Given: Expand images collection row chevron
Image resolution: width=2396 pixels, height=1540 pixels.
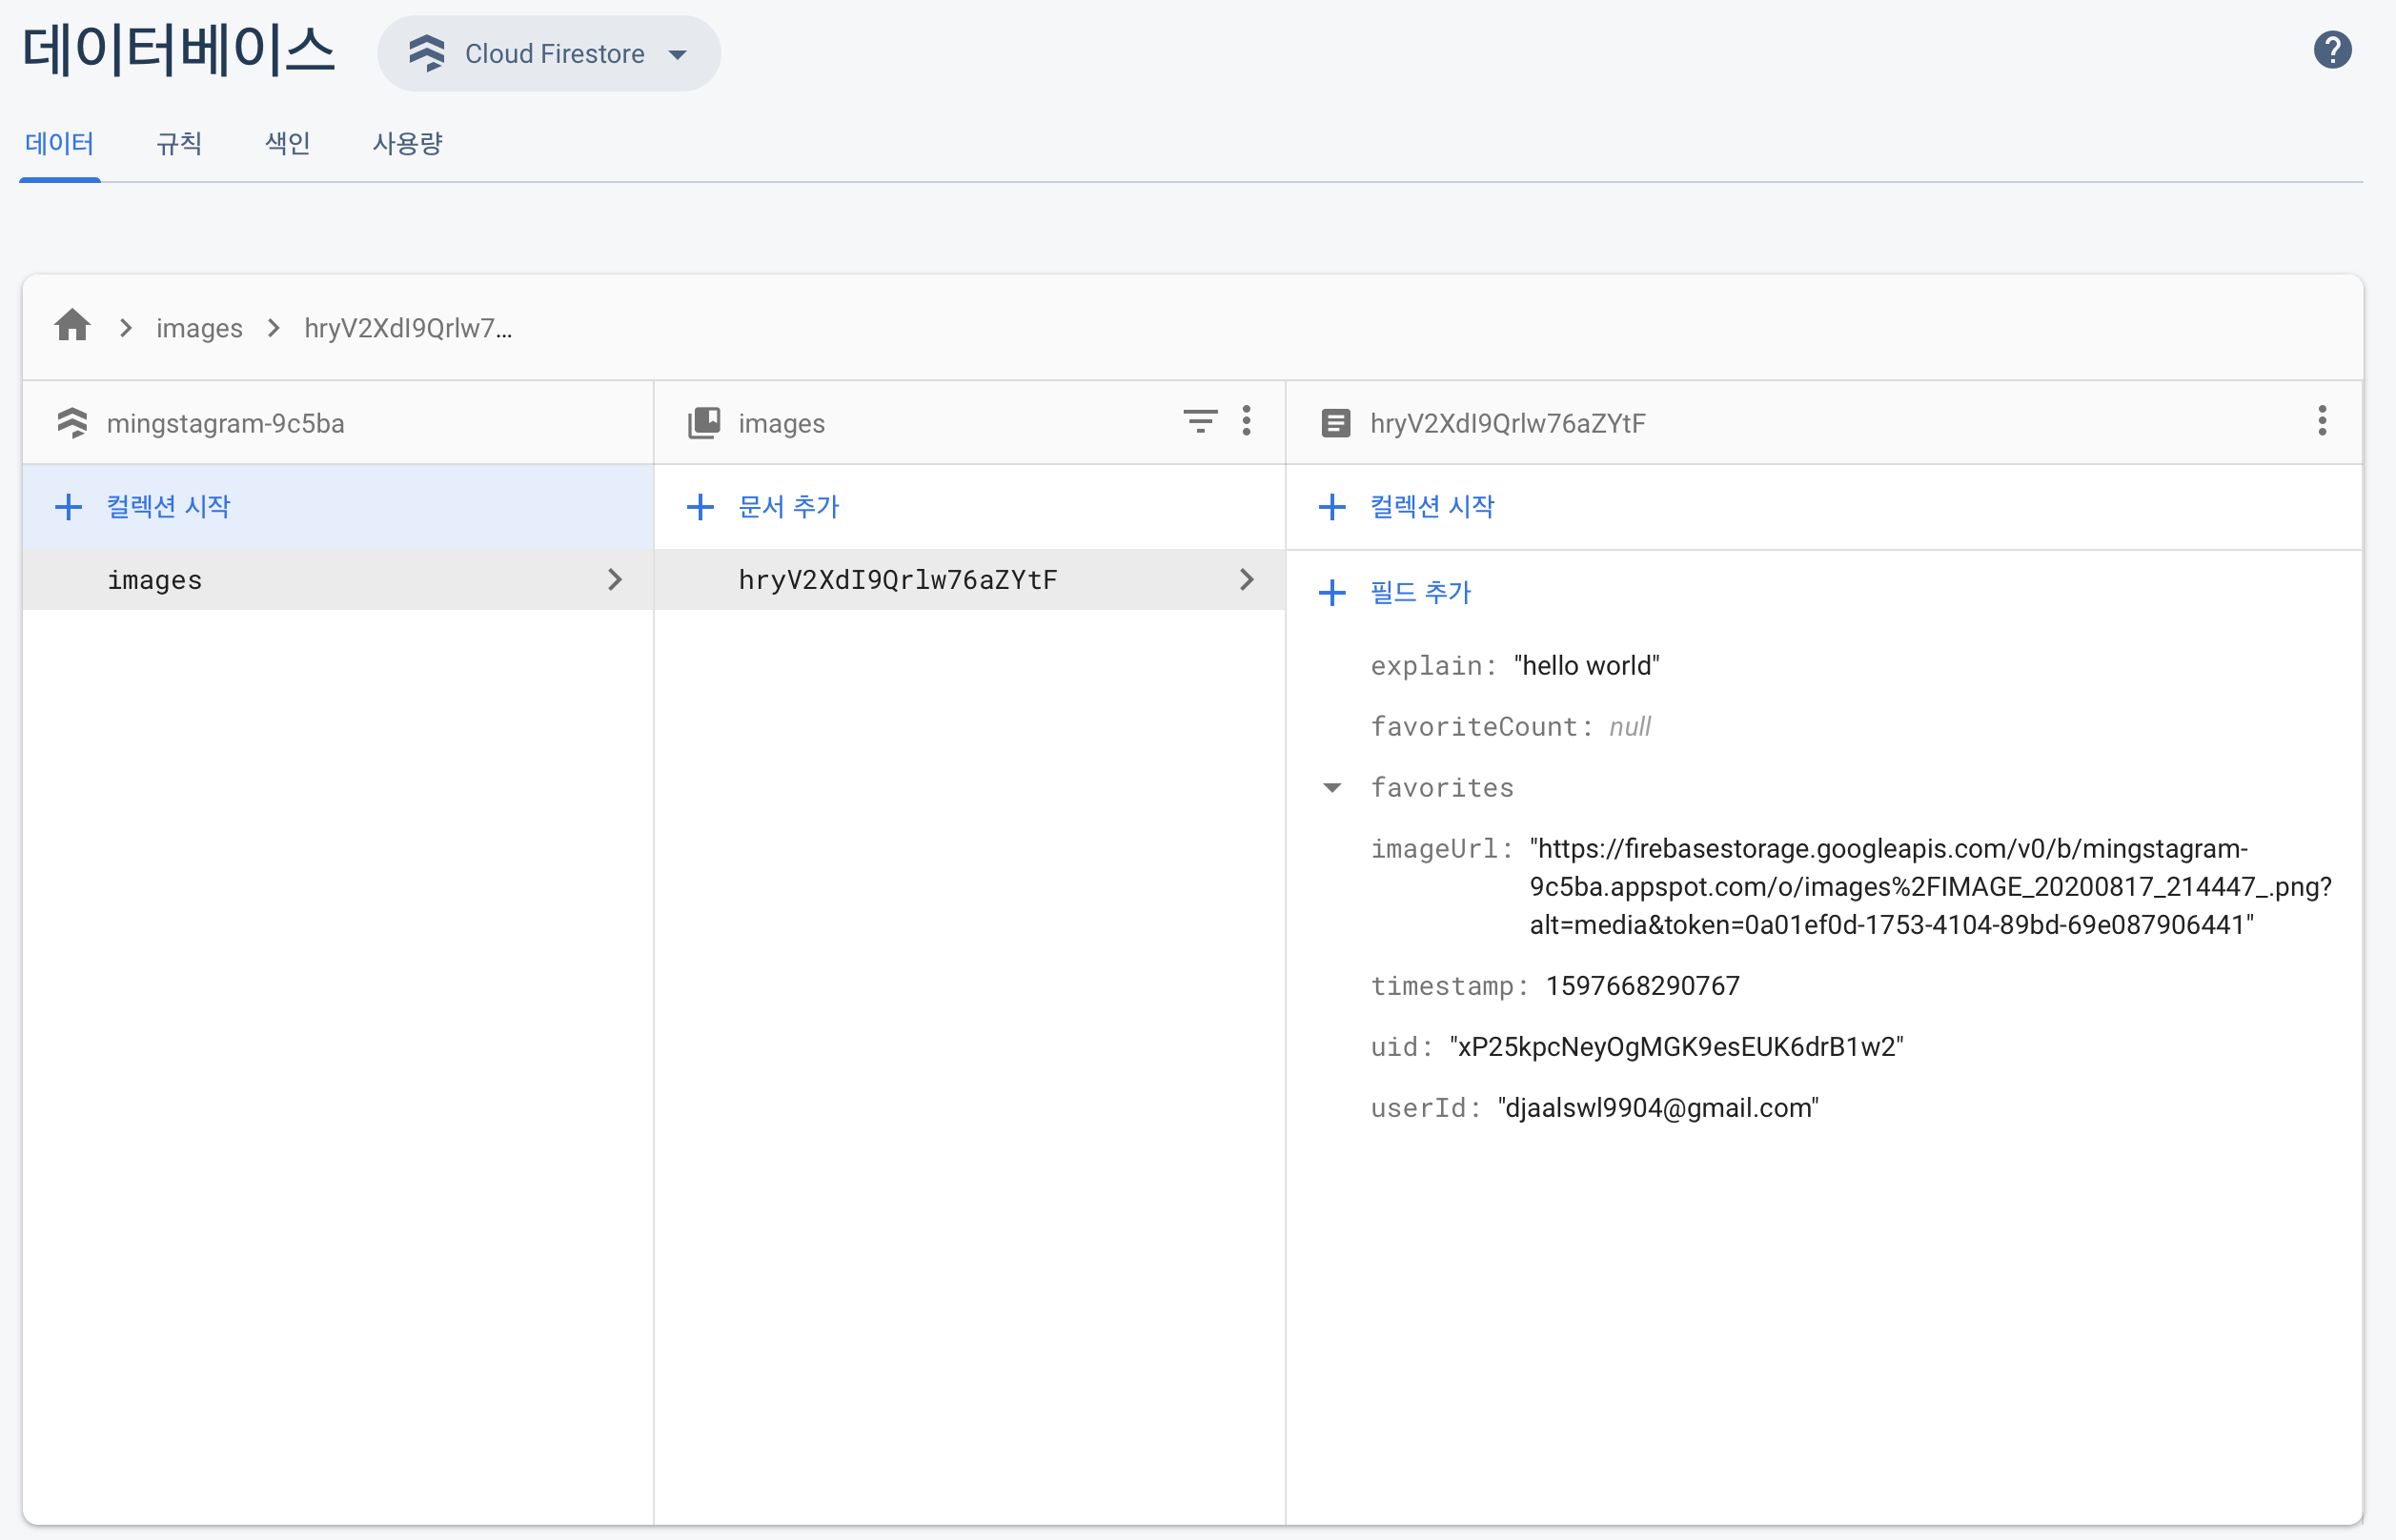Looking at the screenshot, I should [615, 580].
